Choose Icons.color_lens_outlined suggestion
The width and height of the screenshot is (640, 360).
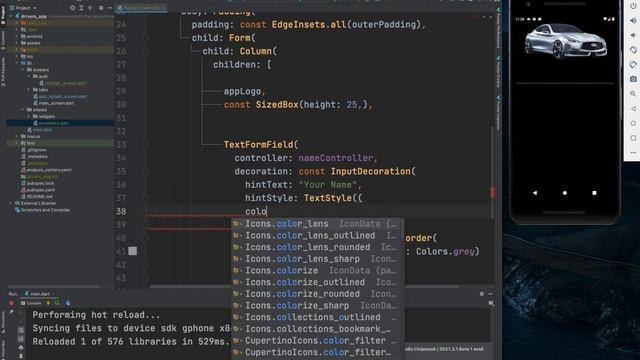(x=318, y=236)
